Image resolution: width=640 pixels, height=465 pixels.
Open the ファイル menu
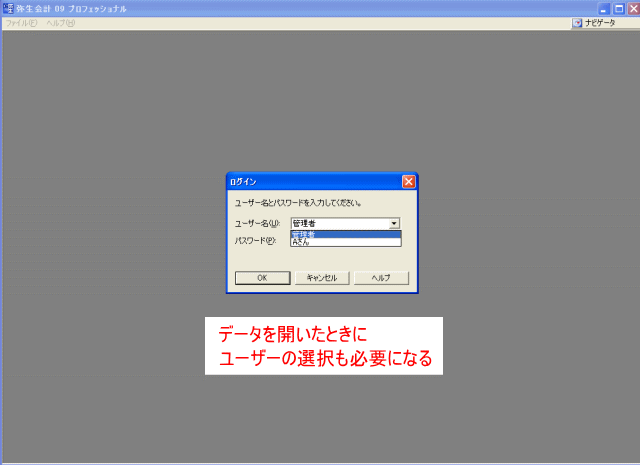click(21, 23)
